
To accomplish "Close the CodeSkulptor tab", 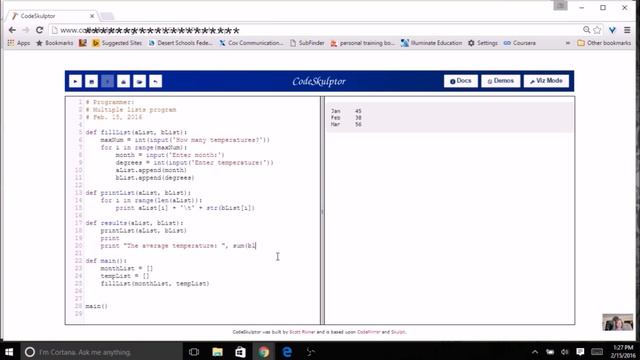I will tap(92, 16).
